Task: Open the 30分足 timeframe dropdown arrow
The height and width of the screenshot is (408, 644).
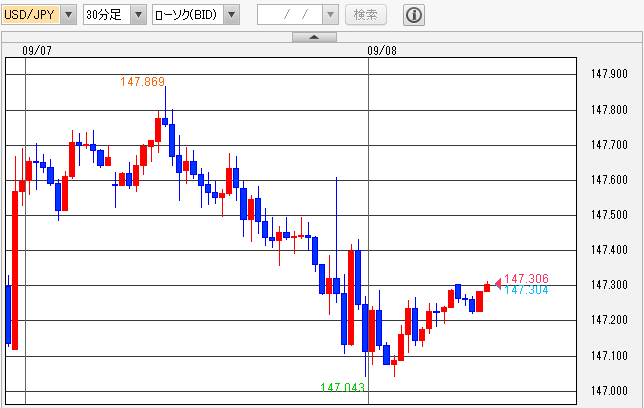Action: click(138, 15)
